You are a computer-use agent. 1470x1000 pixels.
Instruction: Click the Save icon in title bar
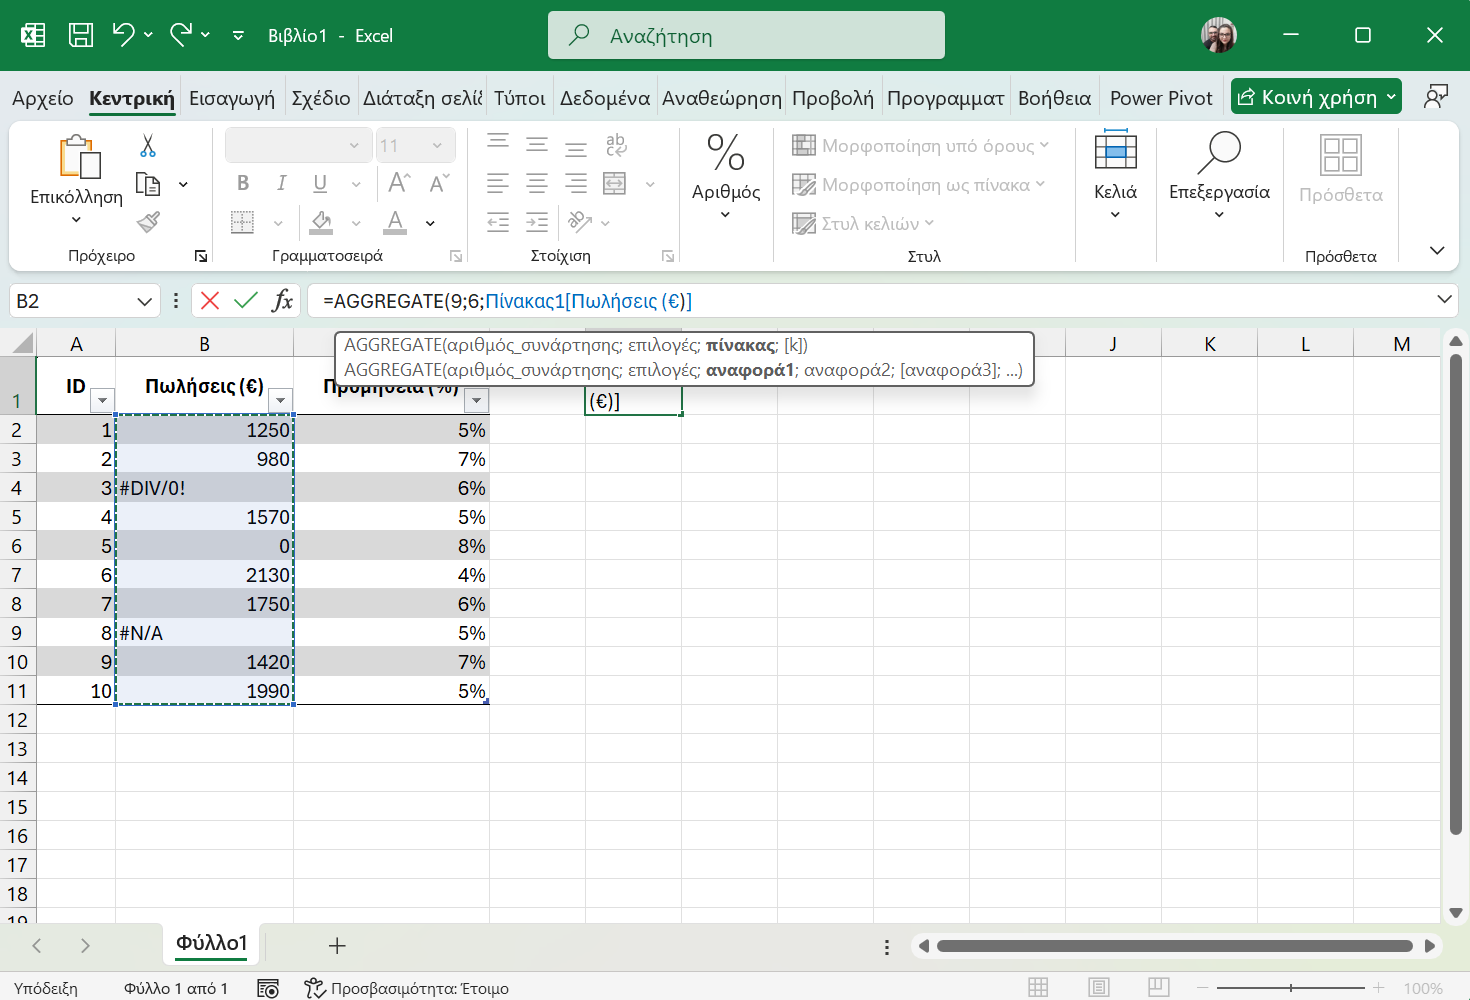pos(81,35)
